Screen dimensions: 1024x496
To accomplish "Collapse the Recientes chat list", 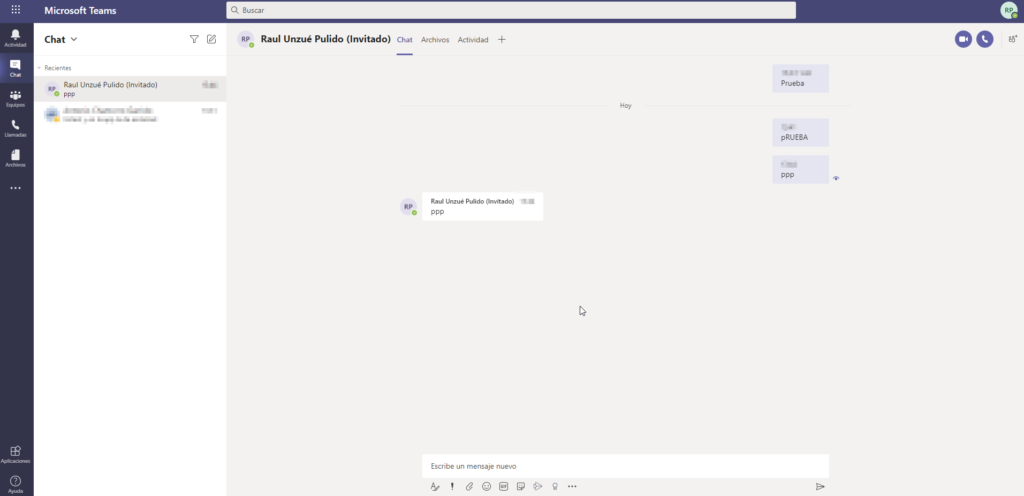I will pyautogui.click(x=40, y=68).
